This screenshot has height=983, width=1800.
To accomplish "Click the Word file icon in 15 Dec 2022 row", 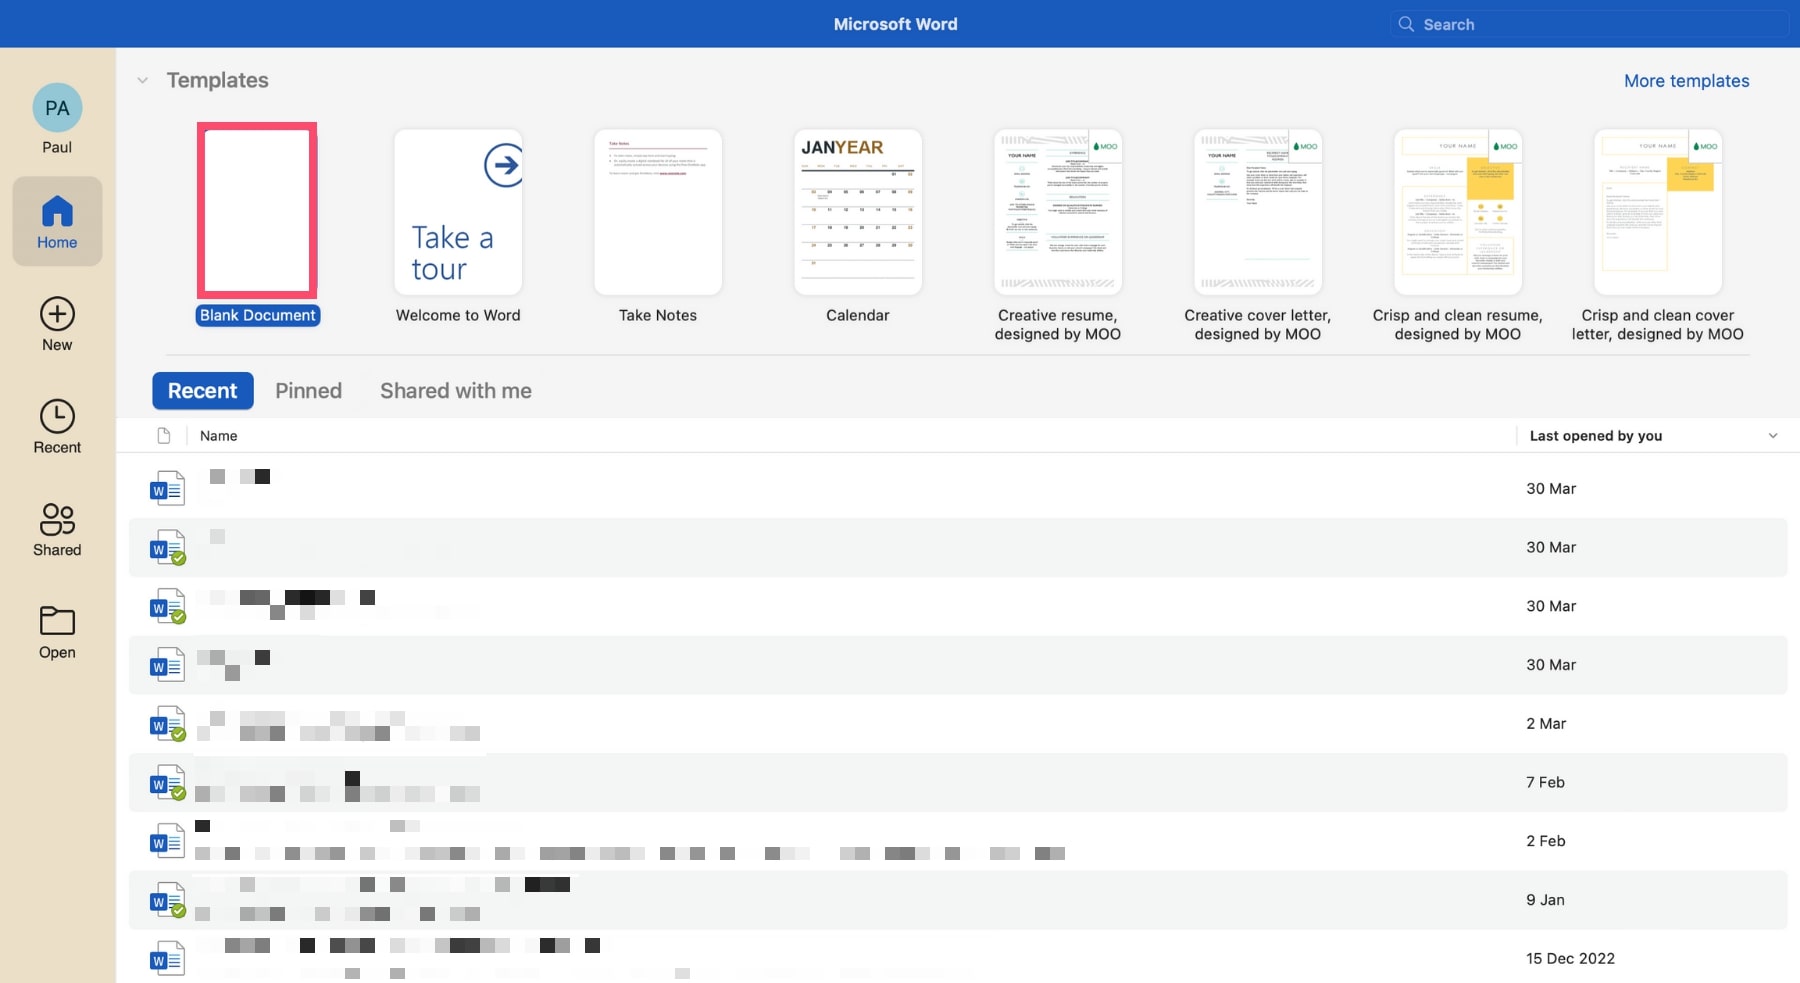I will [167, 958].
